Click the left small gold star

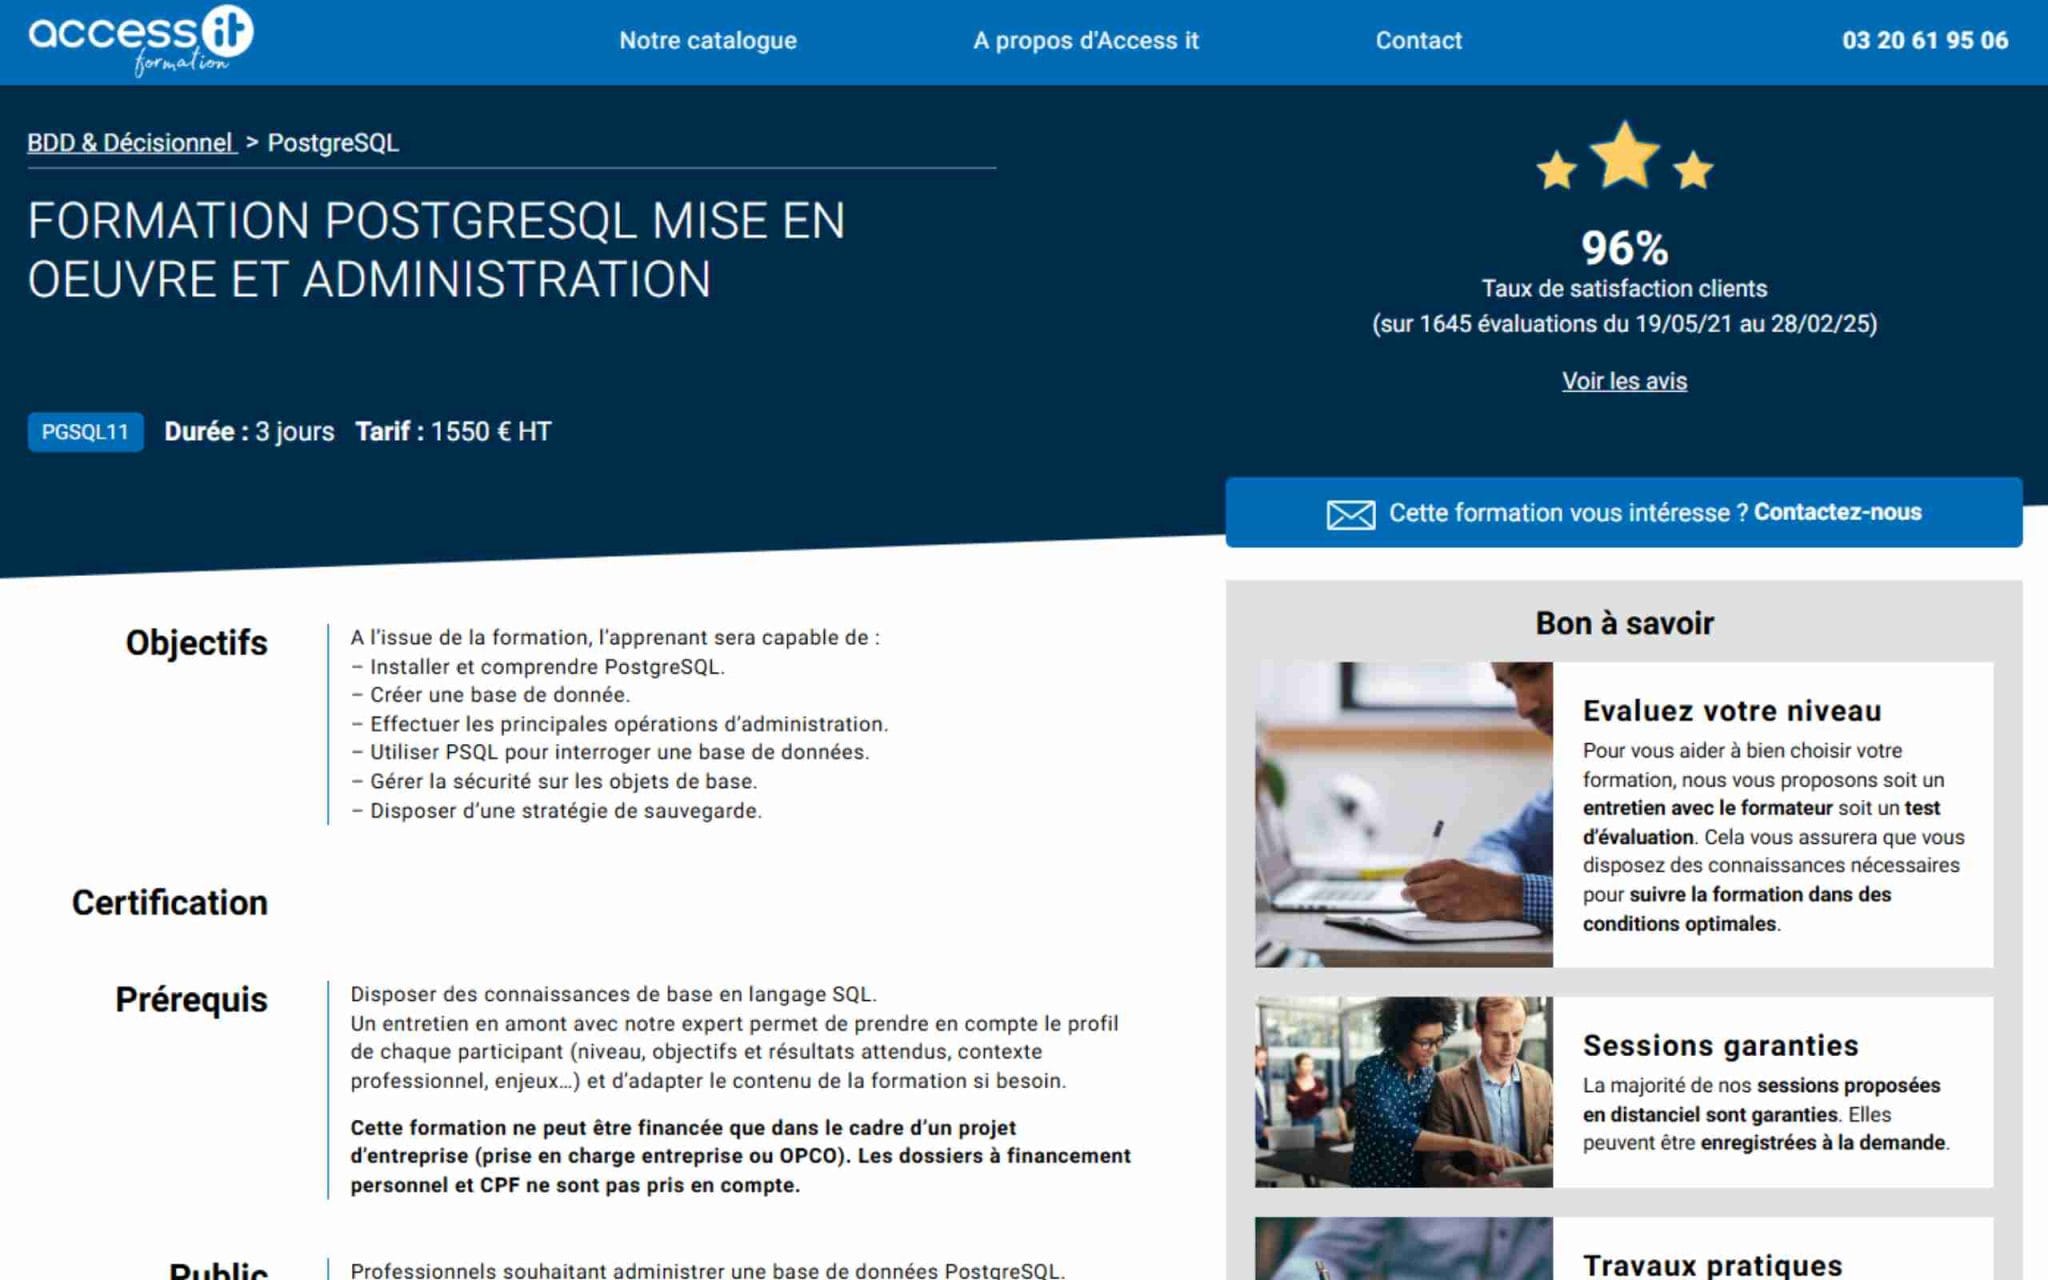pyautogui.click(x=1557, y=170)
